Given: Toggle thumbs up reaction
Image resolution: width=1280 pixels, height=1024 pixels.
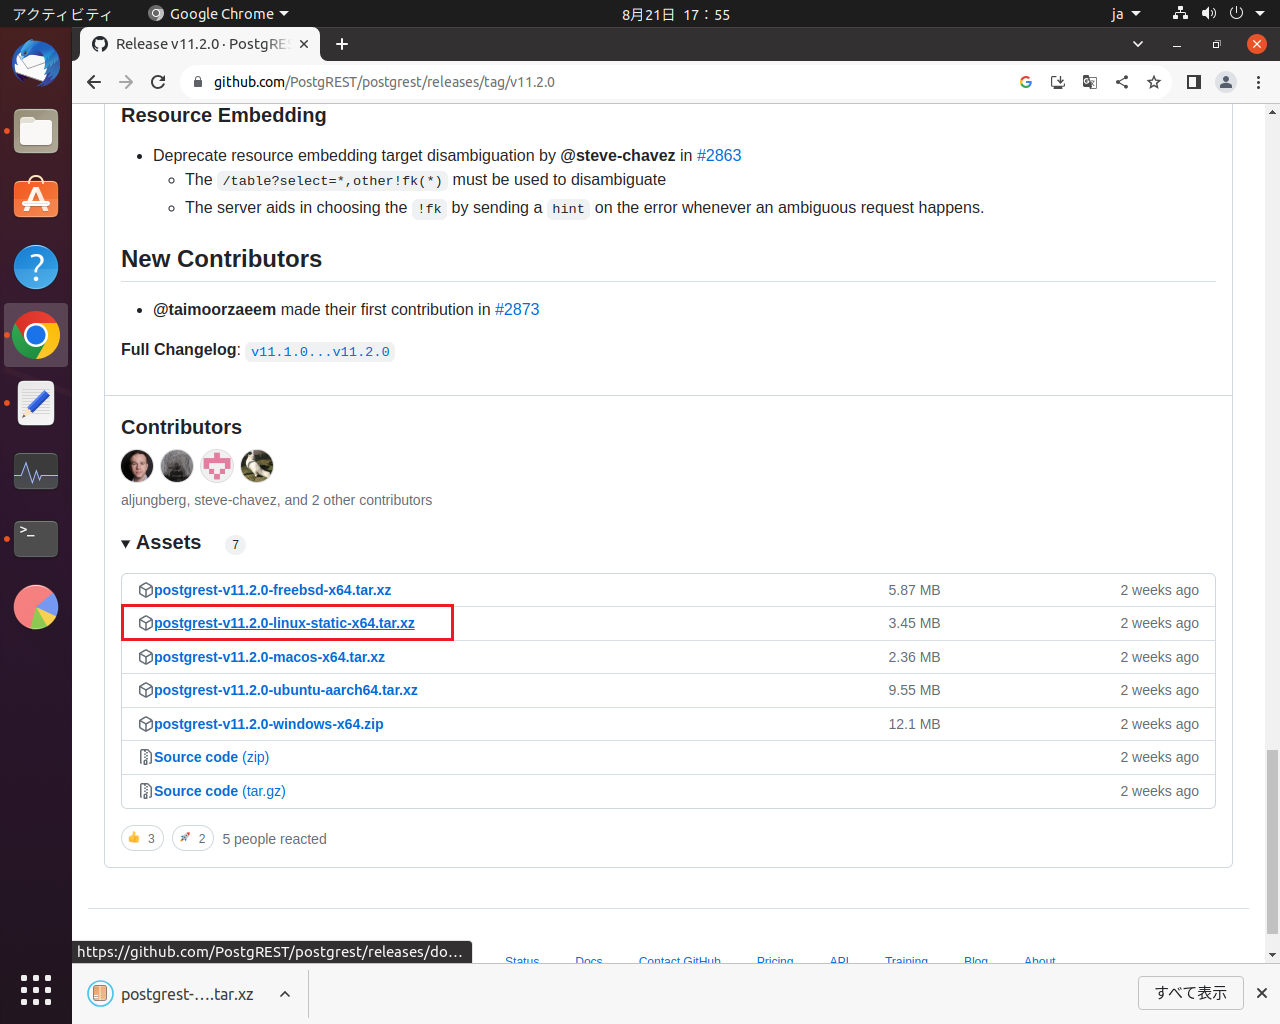Looking at the screenshot, I should pos(142,838).
